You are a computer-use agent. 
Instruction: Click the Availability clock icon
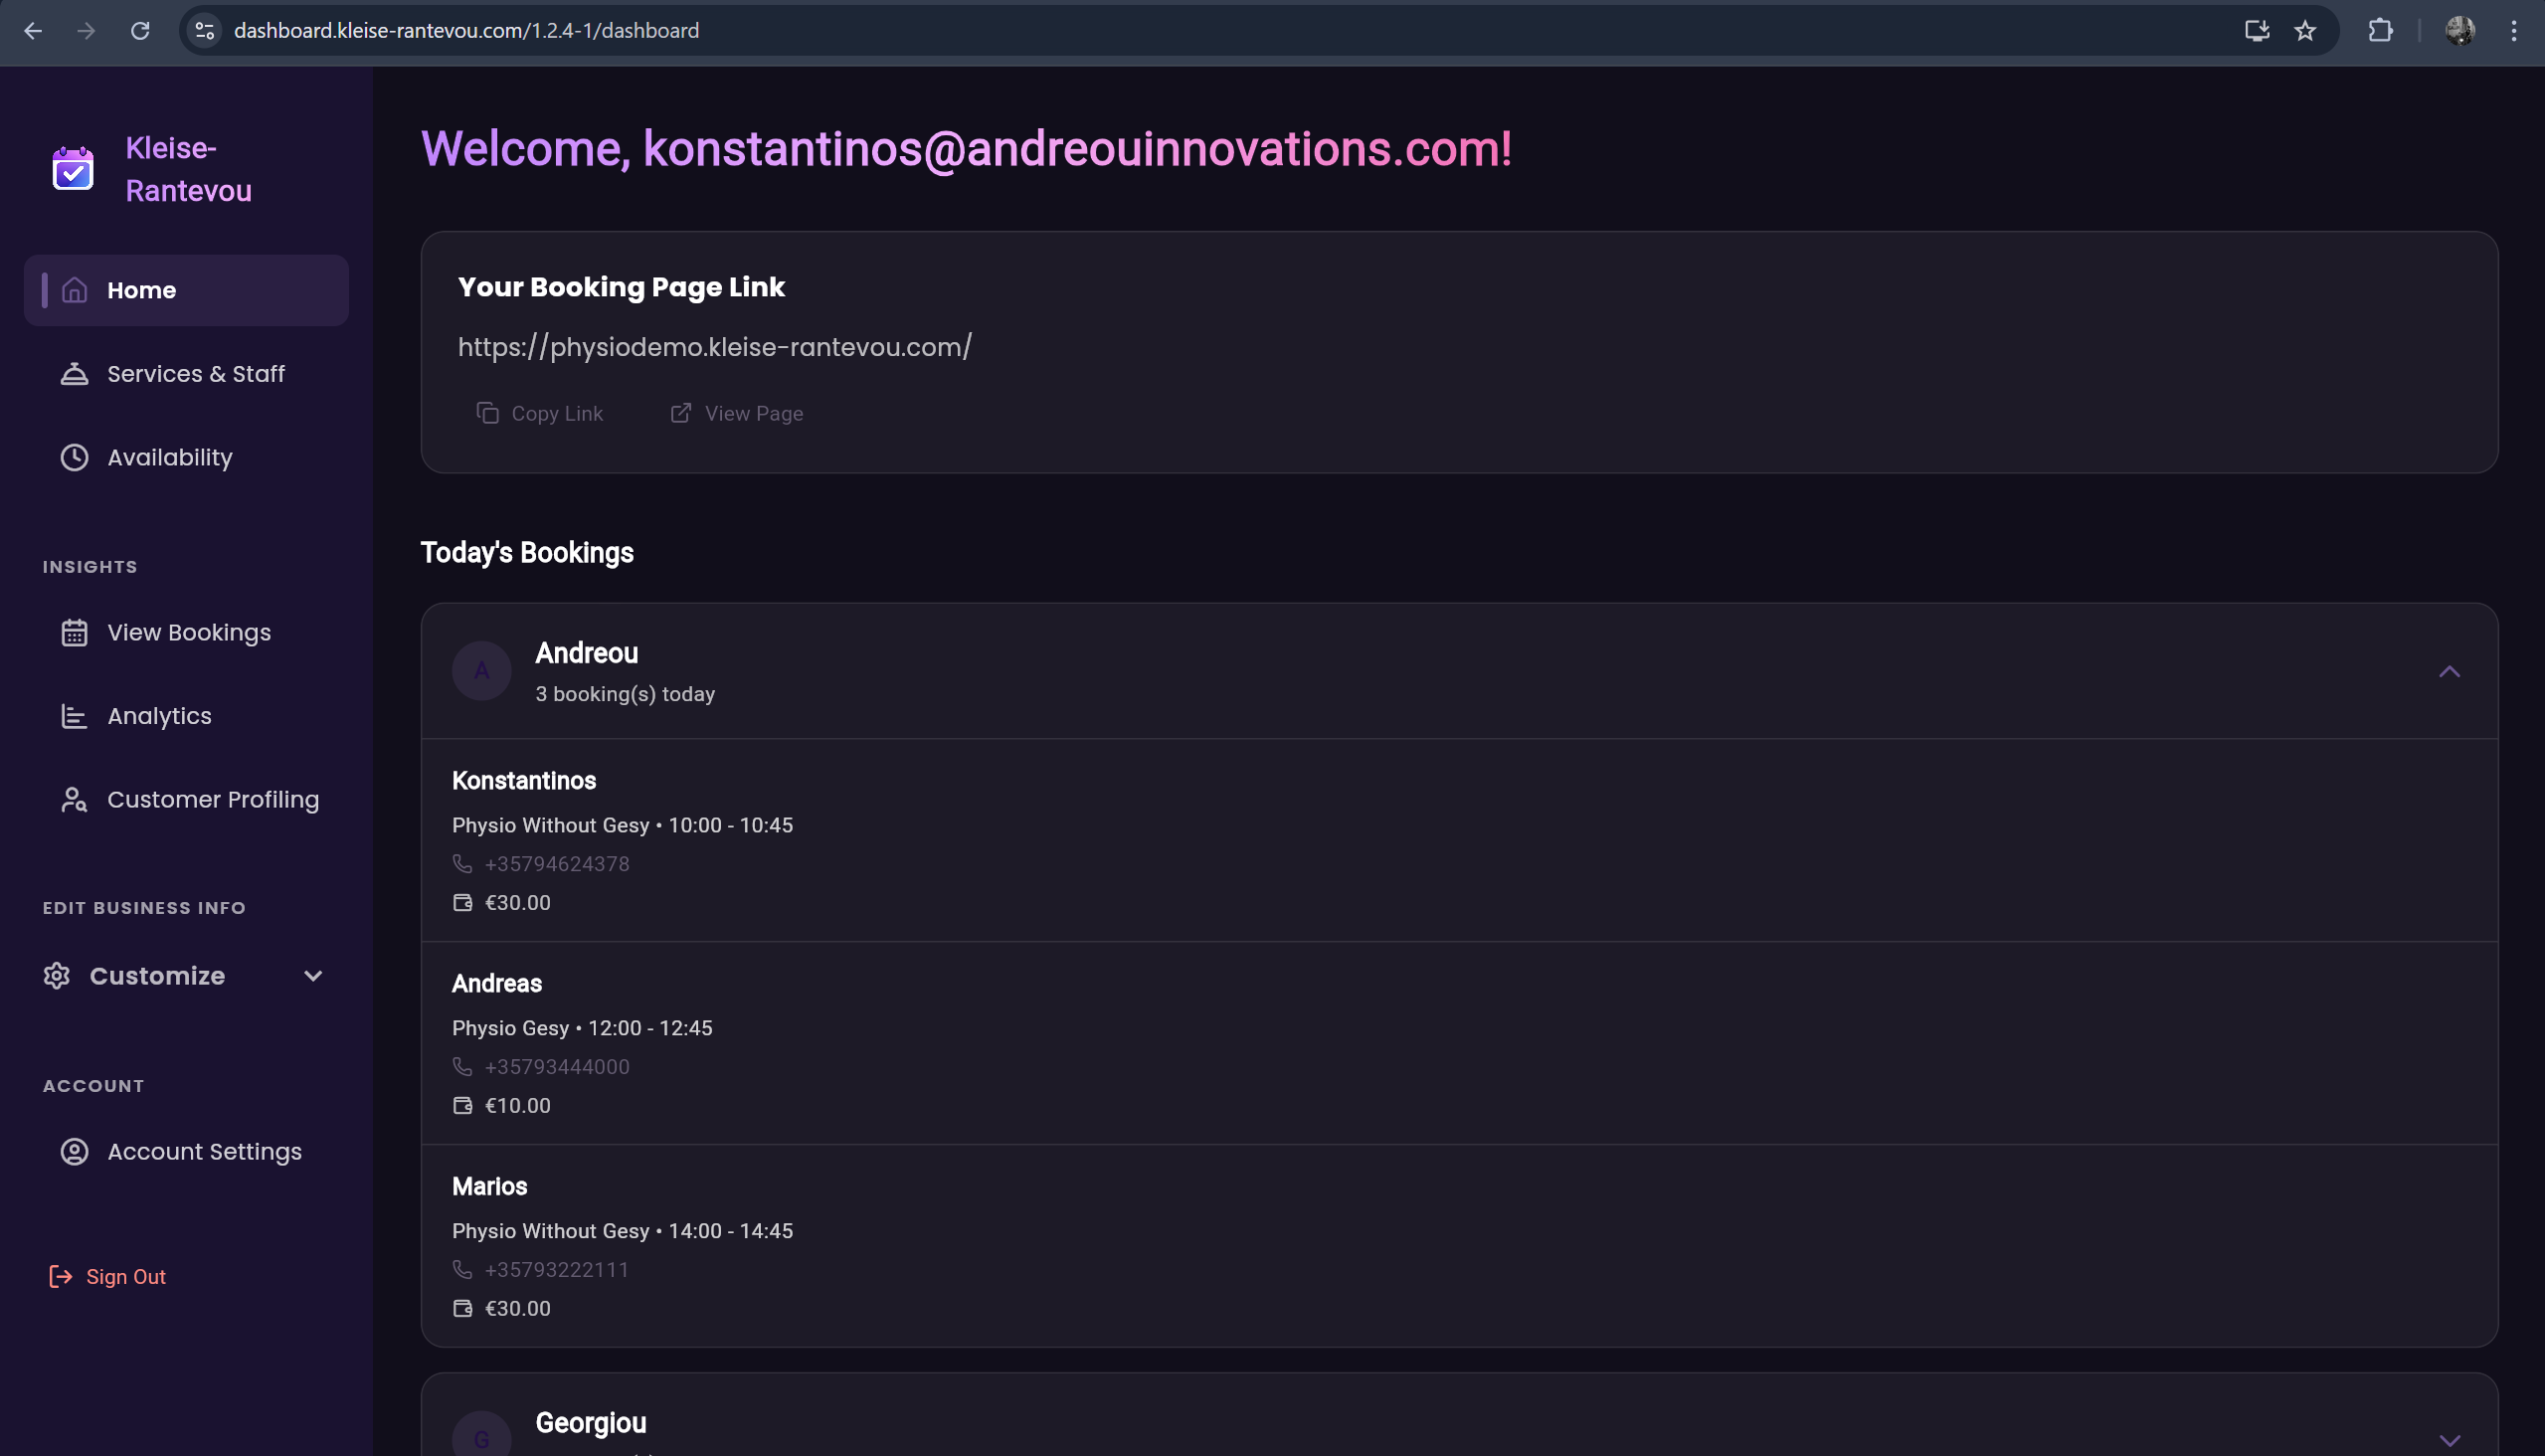coord(75,457)
